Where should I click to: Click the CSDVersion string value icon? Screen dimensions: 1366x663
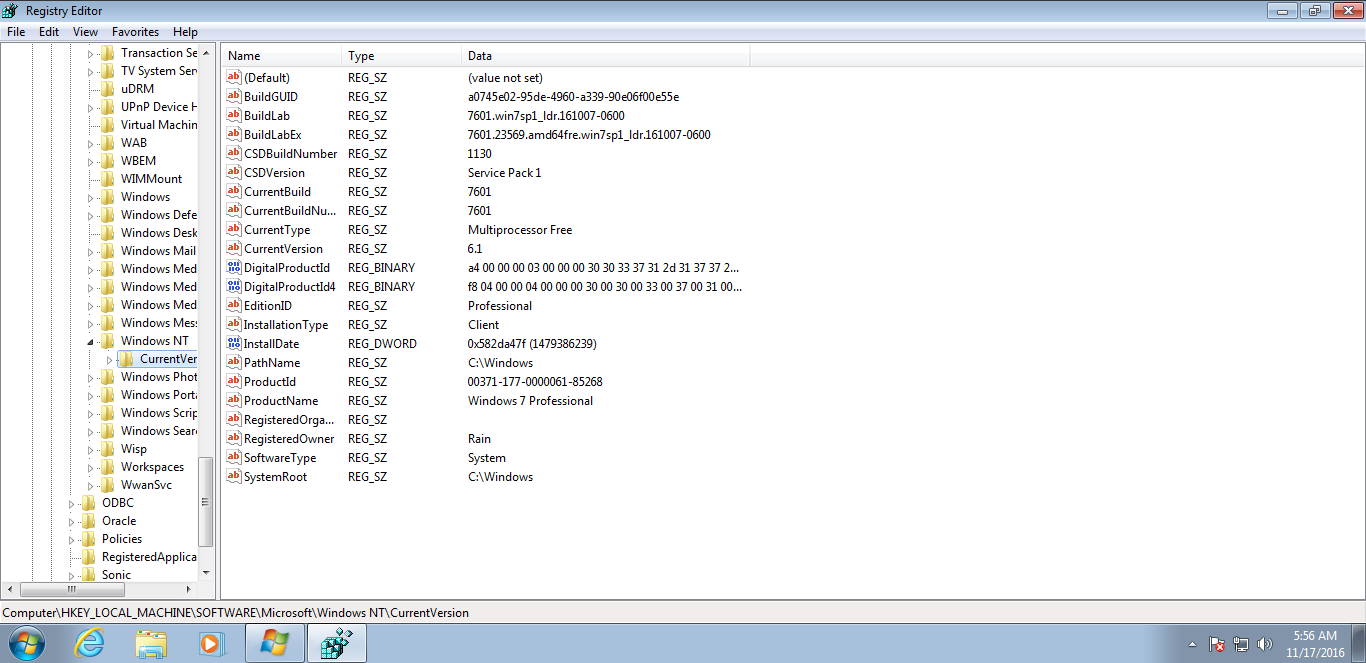(234, 173)
